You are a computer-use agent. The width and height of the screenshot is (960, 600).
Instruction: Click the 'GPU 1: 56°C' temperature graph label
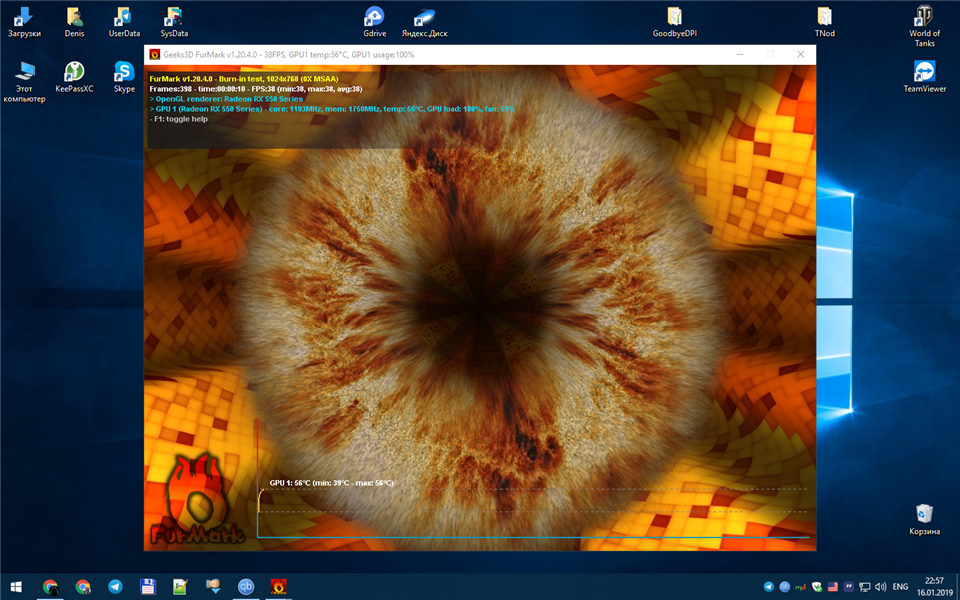(x=331, y=483)
